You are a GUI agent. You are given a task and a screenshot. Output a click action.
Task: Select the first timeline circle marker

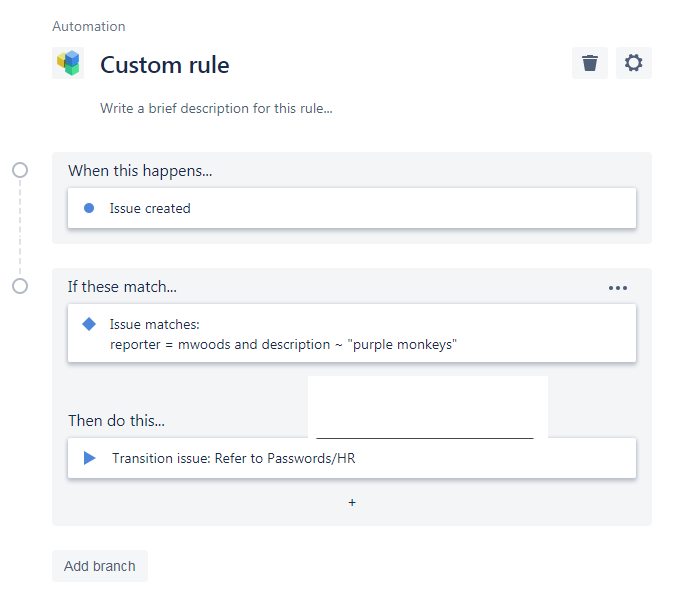point(20,170)
